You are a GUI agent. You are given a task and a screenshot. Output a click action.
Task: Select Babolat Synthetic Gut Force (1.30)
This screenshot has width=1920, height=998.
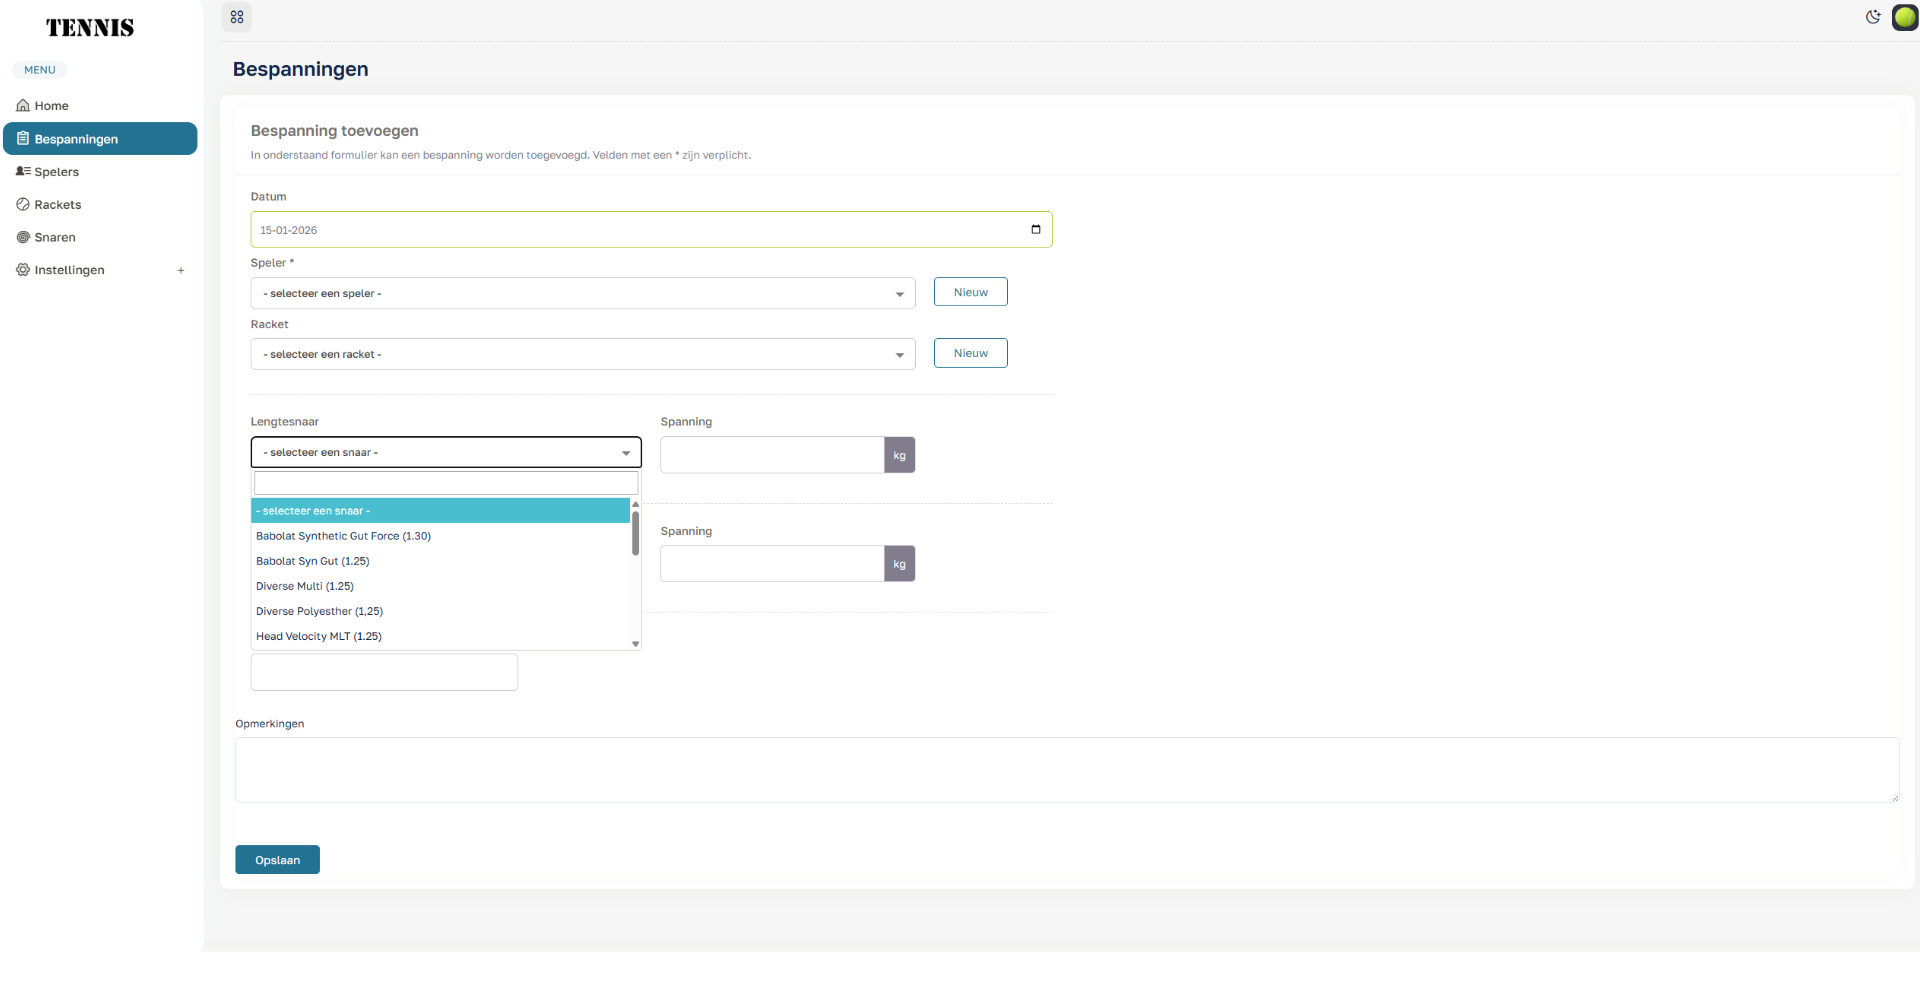click(x=343, y=537)
